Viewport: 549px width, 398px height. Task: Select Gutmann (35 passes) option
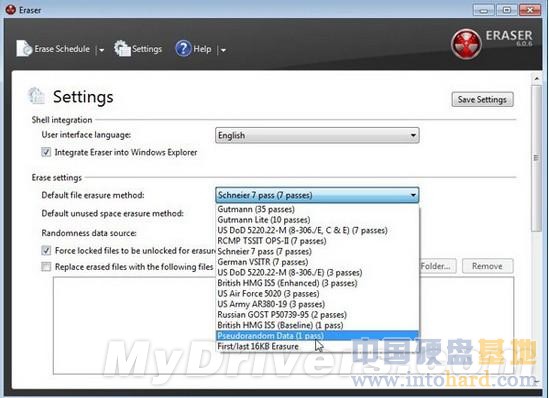point(317,209)
